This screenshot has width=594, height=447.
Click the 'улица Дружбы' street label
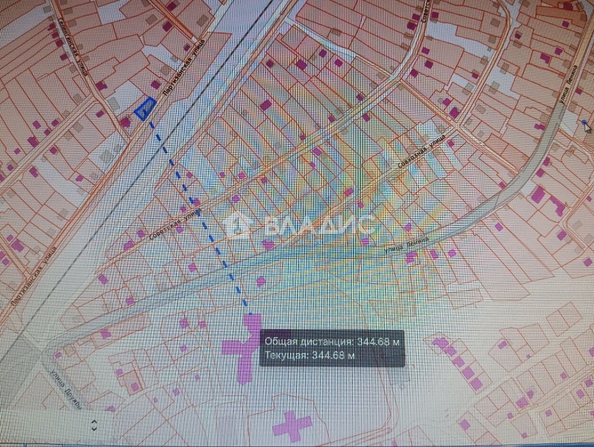coord(67,389)
